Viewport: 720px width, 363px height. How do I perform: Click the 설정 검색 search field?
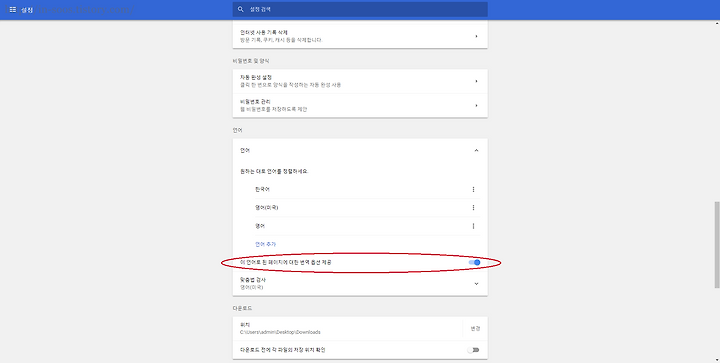(360, 9)
